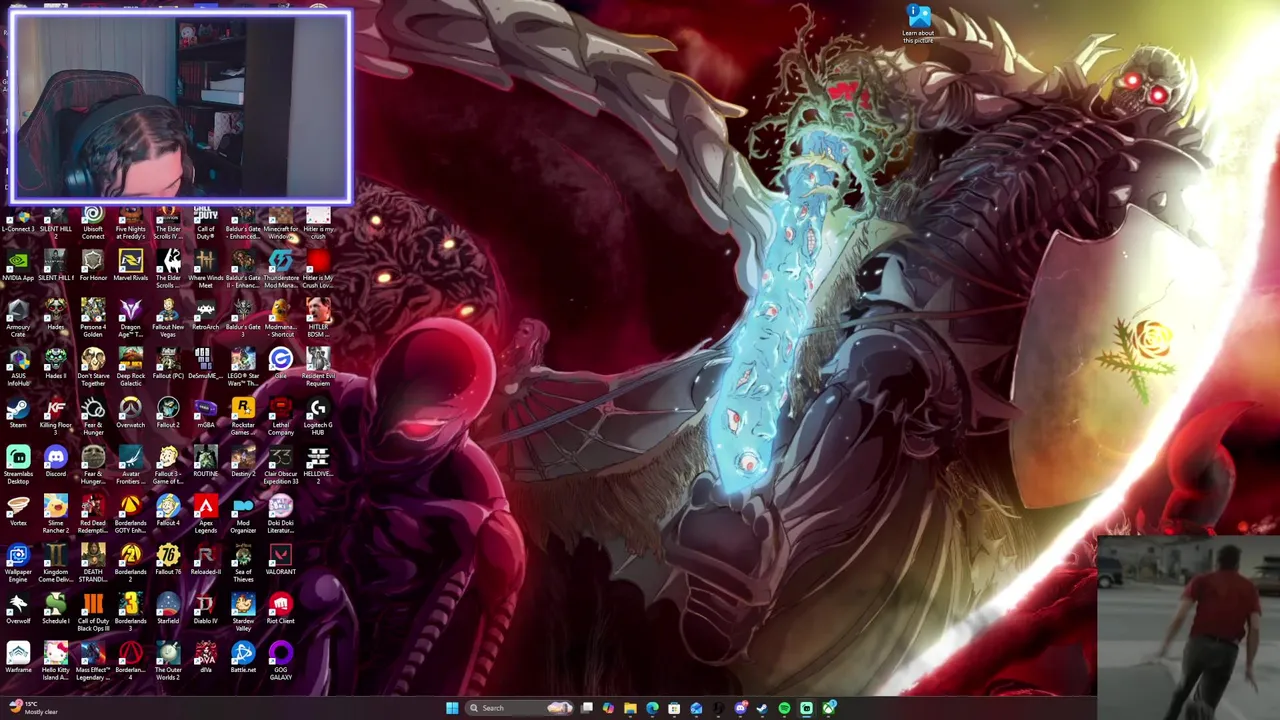Launch Microsoft Edge from the taskbar
This screenshot has width=1280, height=720.
click(652, 708)
